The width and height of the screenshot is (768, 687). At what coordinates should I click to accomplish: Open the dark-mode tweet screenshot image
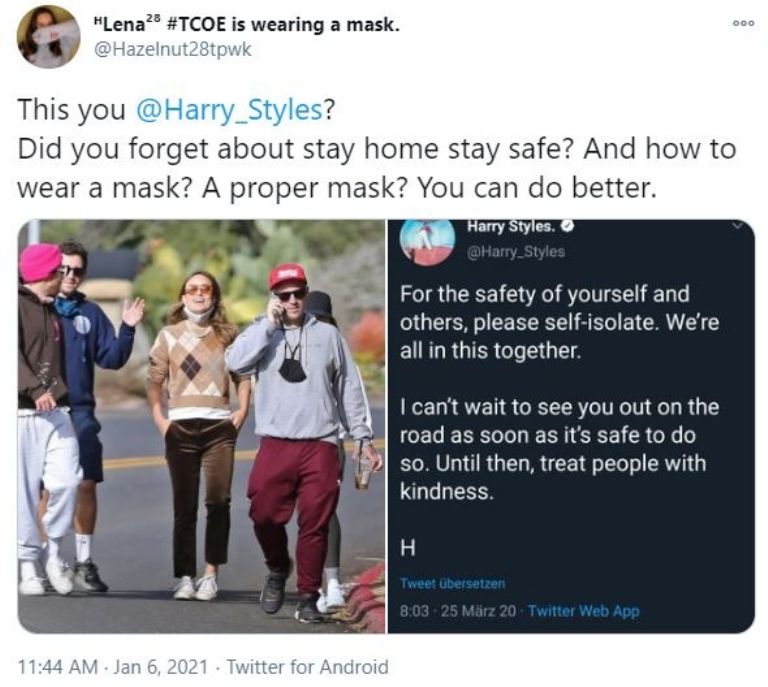571,426
